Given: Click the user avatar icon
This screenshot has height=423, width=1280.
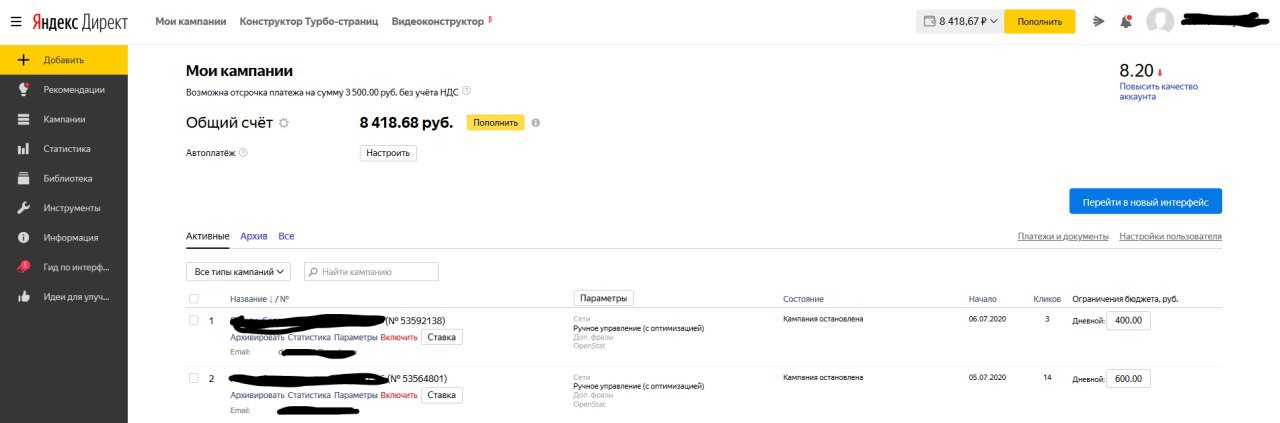Looking at the screenshot, I should click(1160, 21).
